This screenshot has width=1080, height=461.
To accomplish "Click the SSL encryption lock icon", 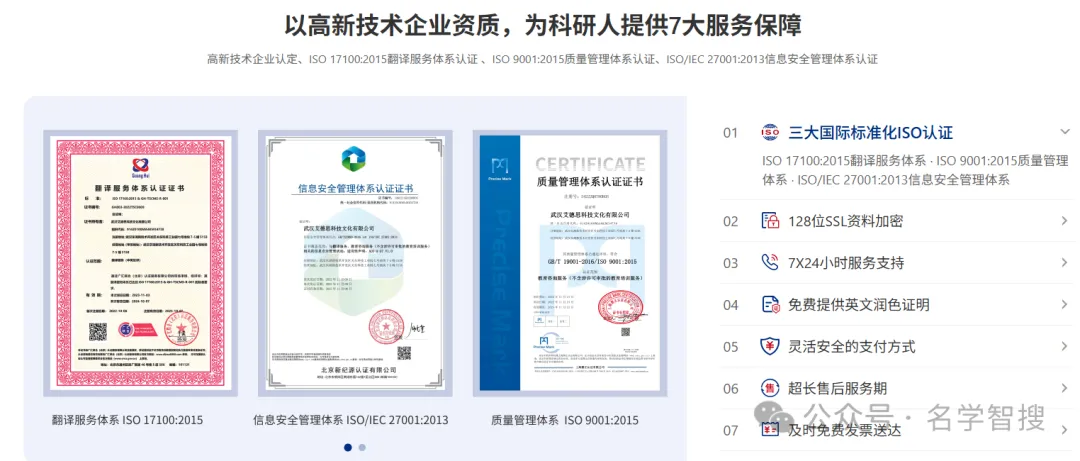I will 770,221.
